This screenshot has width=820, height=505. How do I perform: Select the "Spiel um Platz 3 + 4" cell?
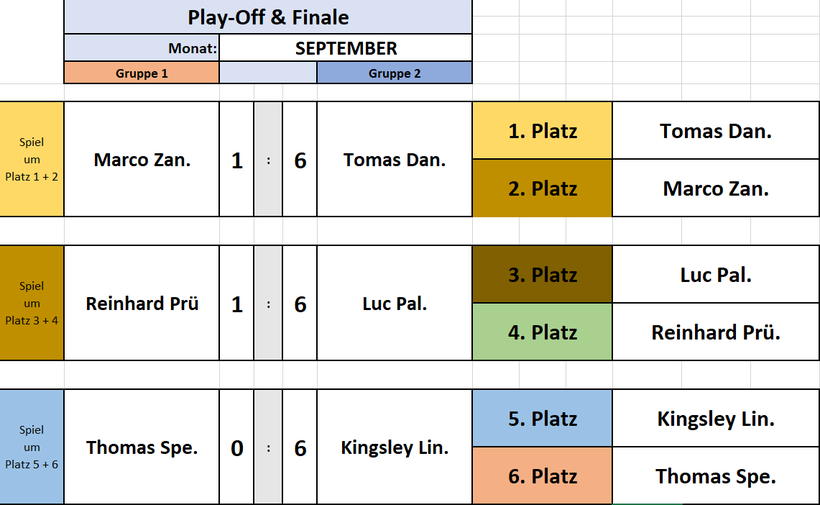[x=32, y=303]
